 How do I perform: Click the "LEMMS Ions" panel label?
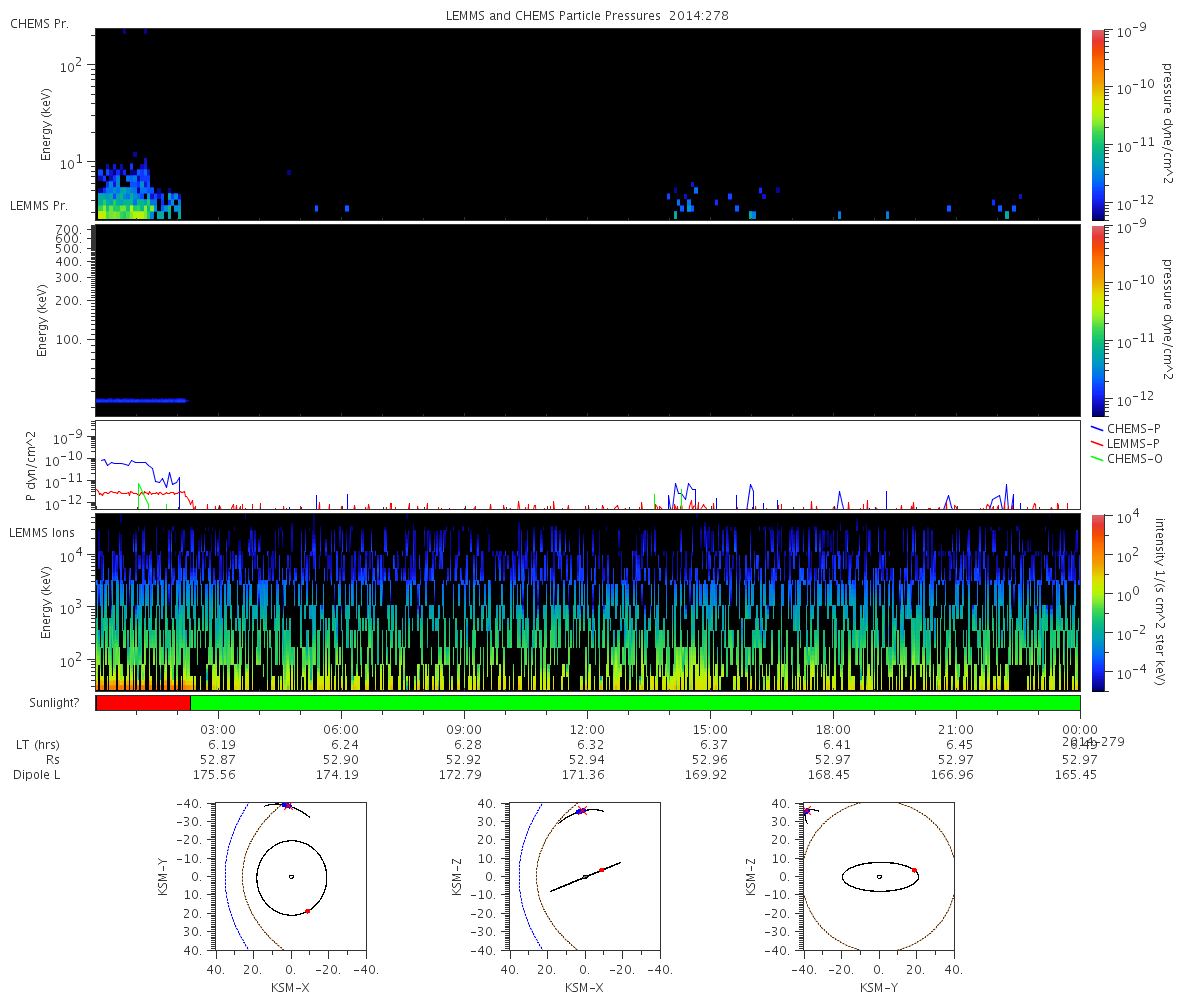[43, 533]
